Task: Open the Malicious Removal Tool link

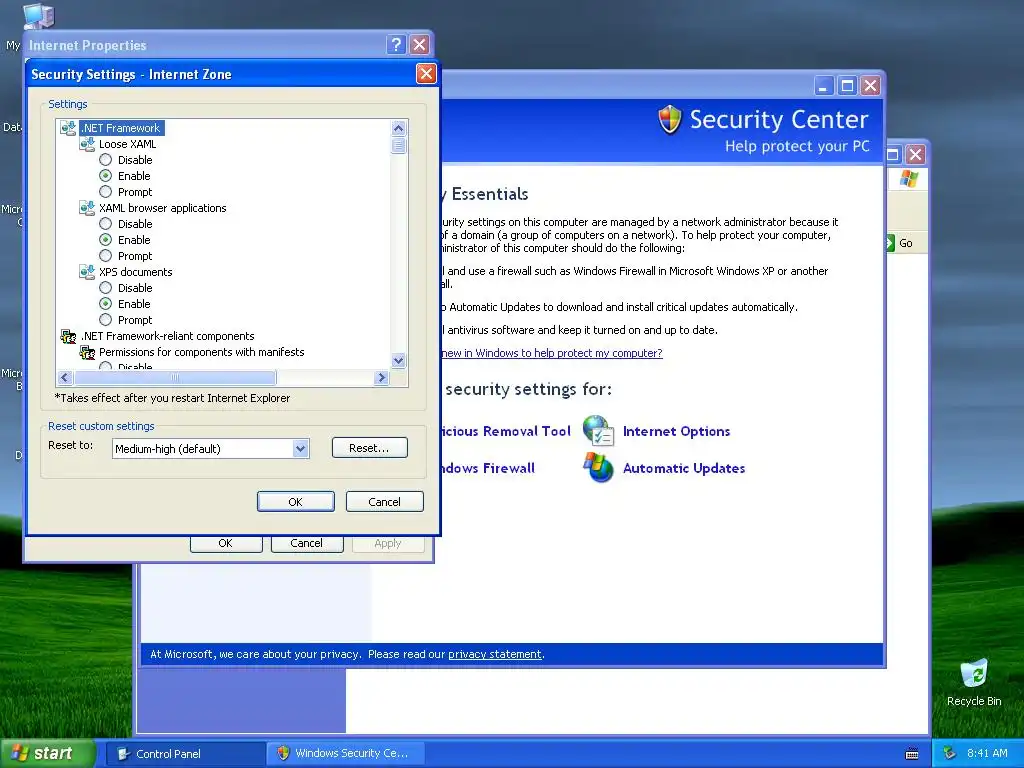Action: pos(506,431)
